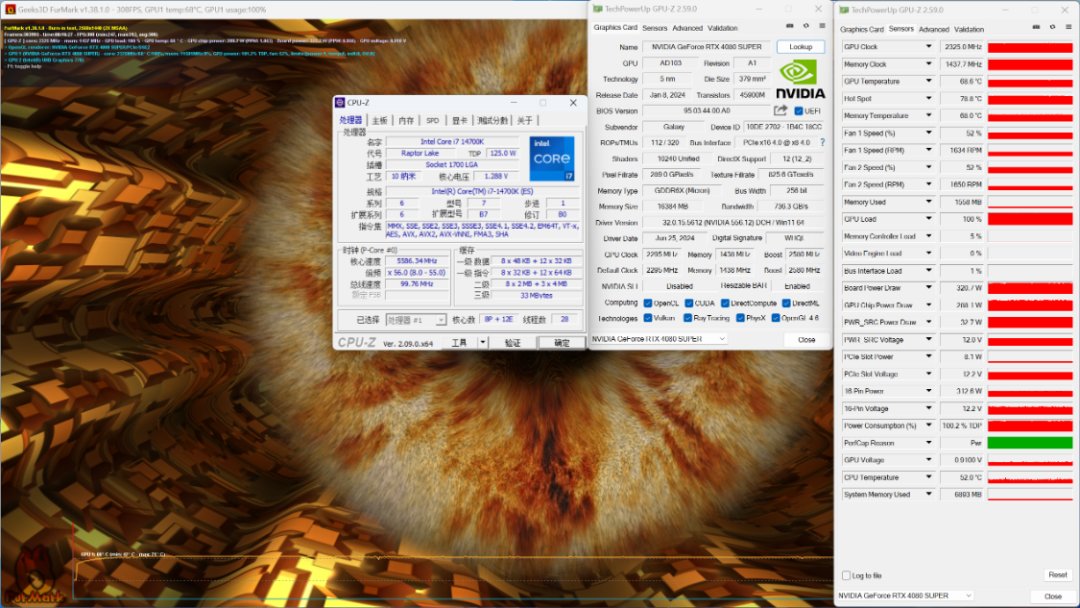Click the BIOS share/export icon
The height and width of the screenshot is (608, 1080).
pyautogui.click(x=780, y=110)
